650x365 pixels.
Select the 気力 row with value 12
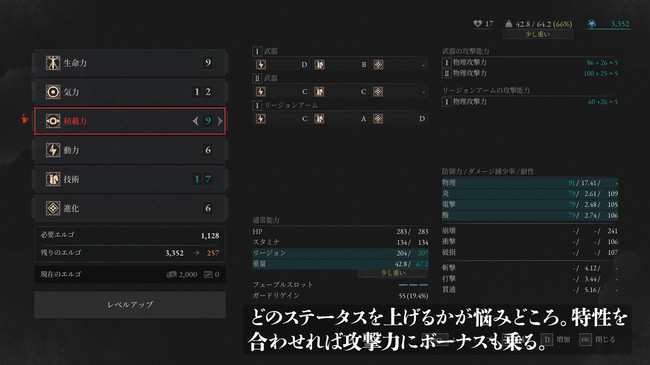pos(130,92)
